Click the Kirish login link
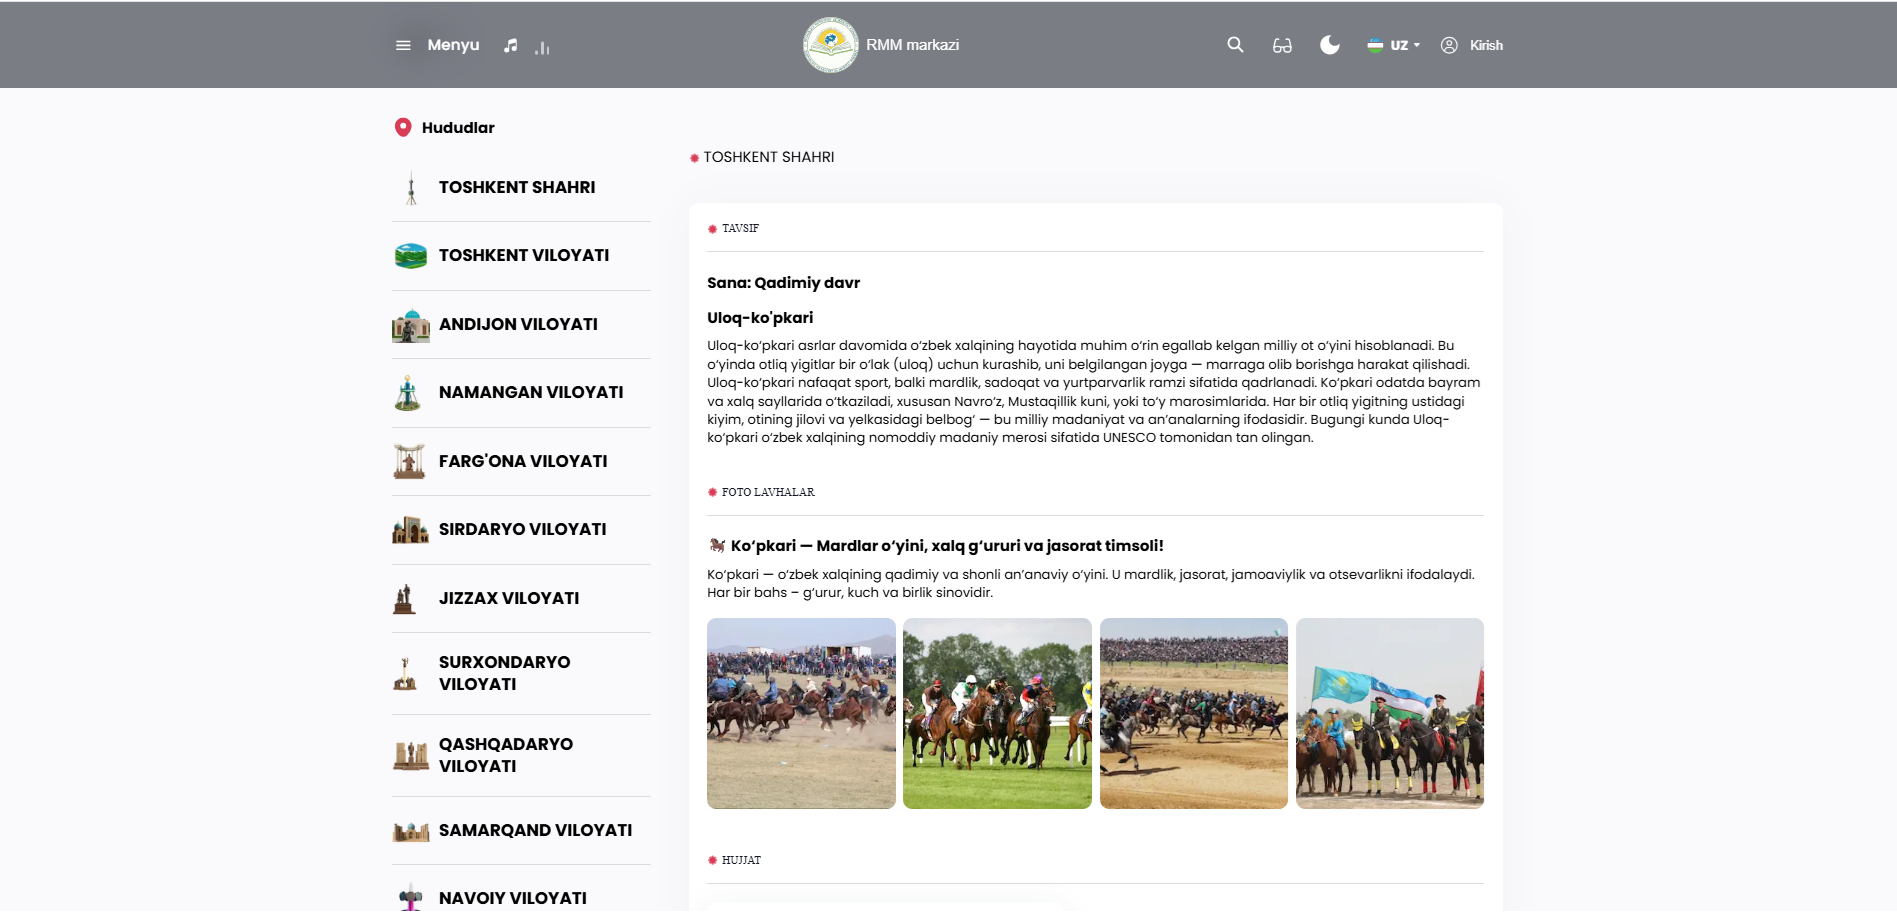The width and height of the screenshot is (1897, 912). tap(1486, 45)
